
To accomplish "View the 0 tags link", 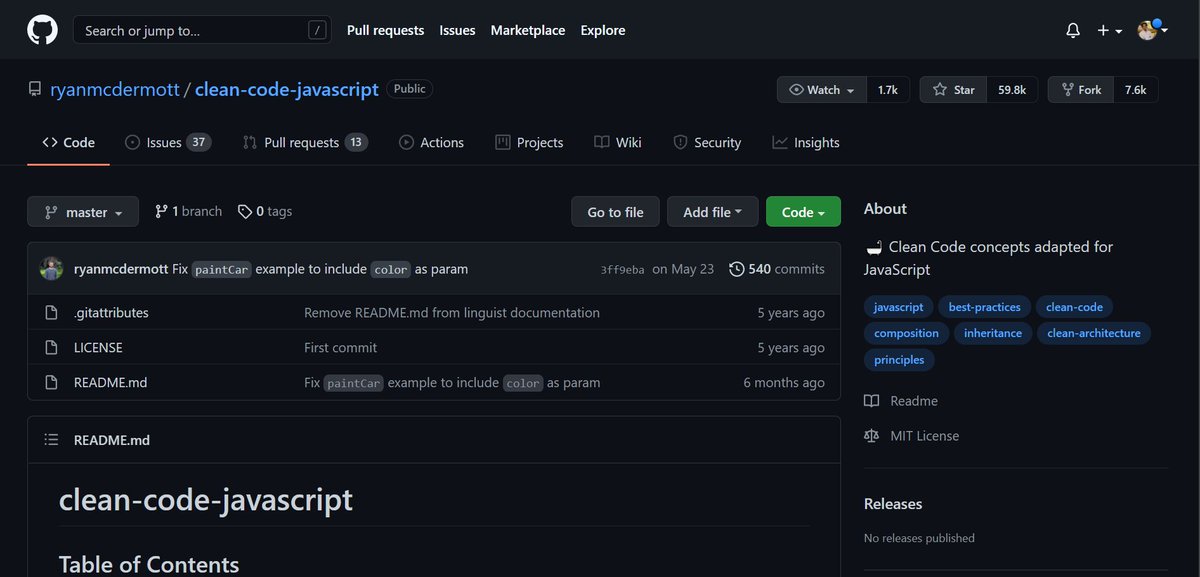I will [265, 211].
